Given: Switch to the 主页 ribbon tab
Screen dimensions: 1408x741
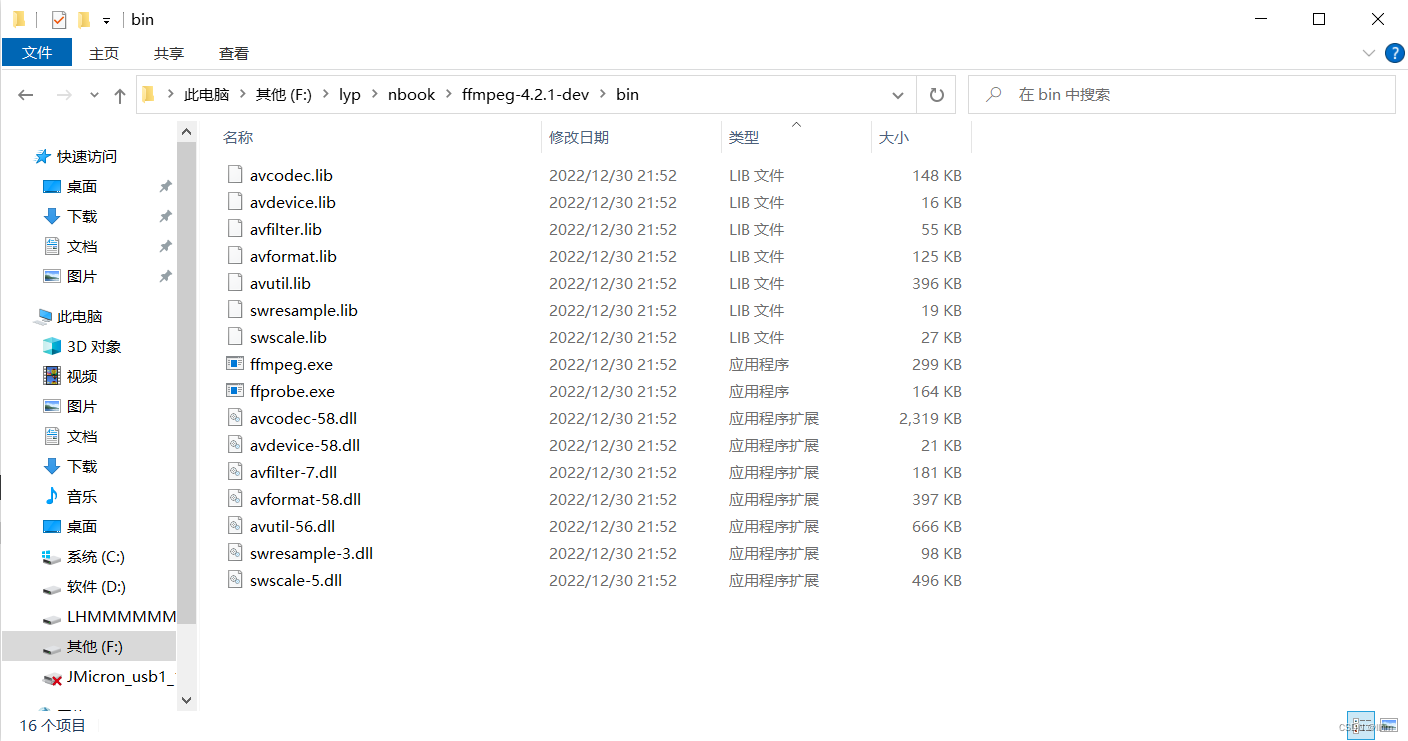Looking at the screenshot, I should tap(104, 53).
